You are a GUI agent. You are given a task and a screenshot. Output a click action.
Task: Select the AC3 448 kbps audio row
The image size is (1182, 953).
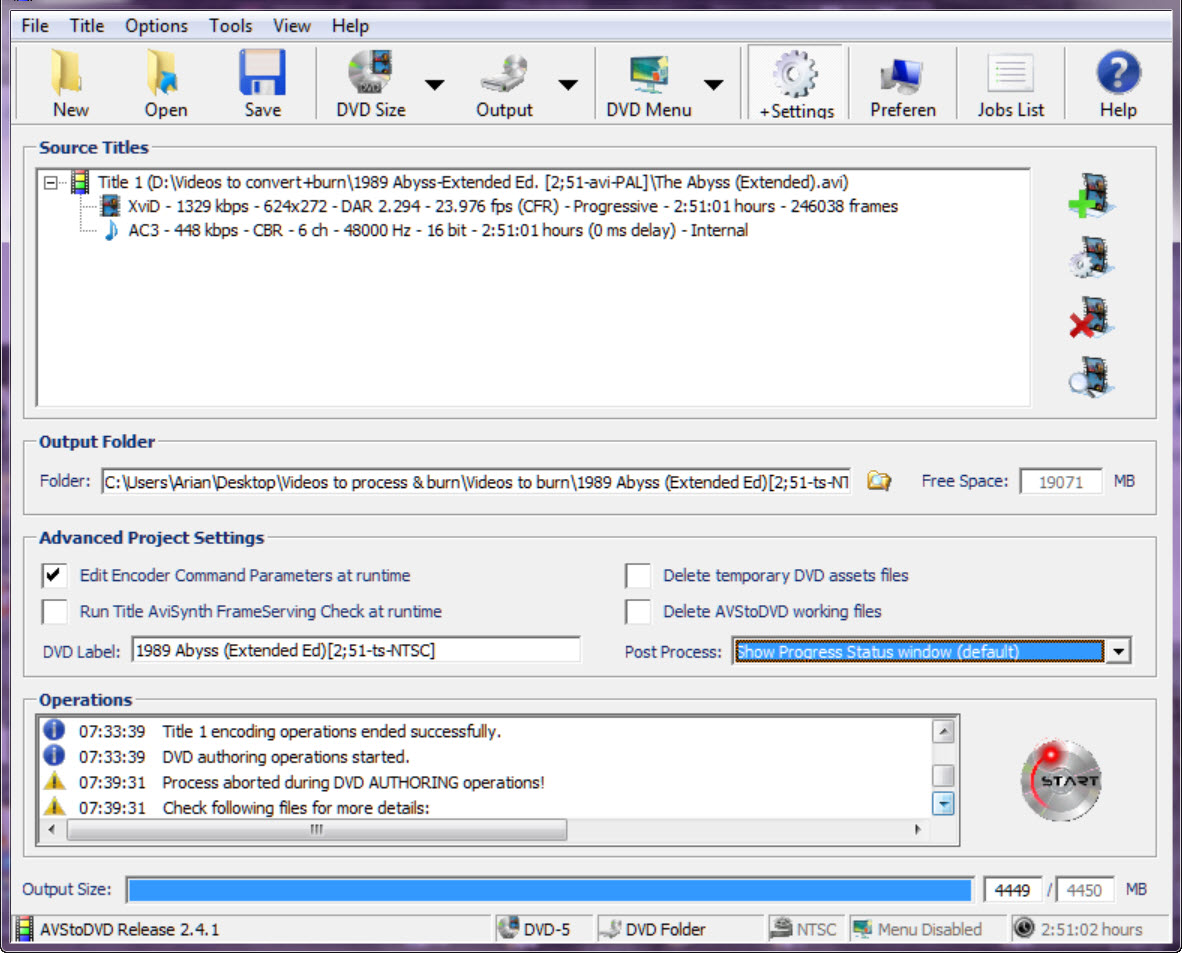pyautogui.click(x=438, y=230)
